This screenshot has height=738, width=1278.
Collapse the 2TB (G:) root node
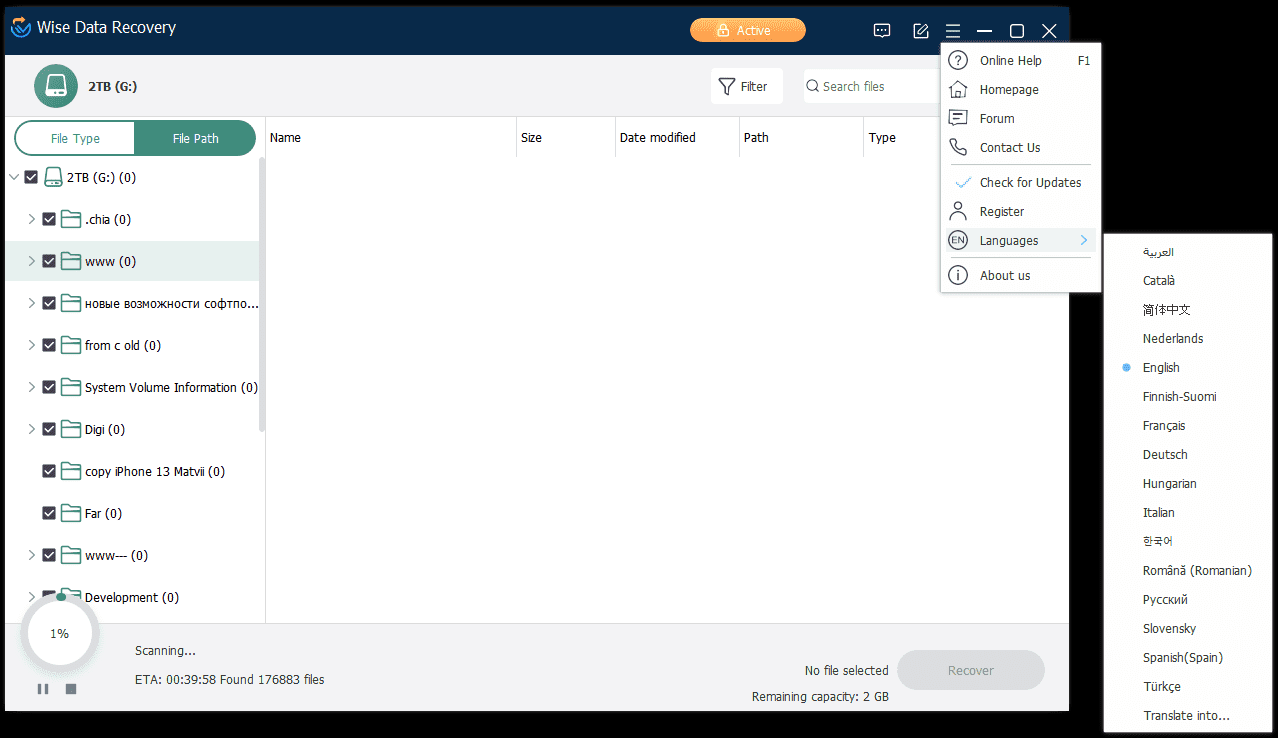click(x=14, y=177)
